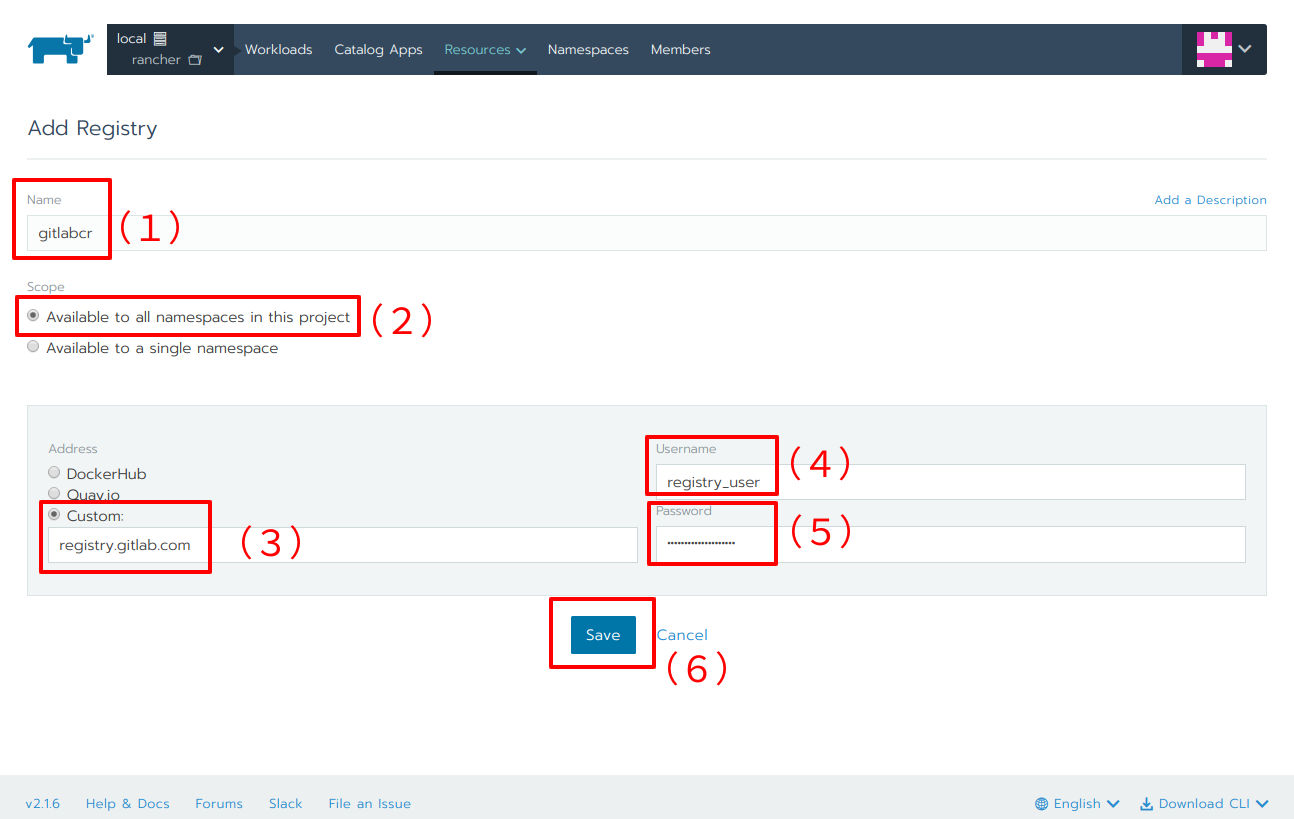Image resolution: width=1294 pixels, height=819 pixels.
Task: Save the new registry
Action: 603,635
